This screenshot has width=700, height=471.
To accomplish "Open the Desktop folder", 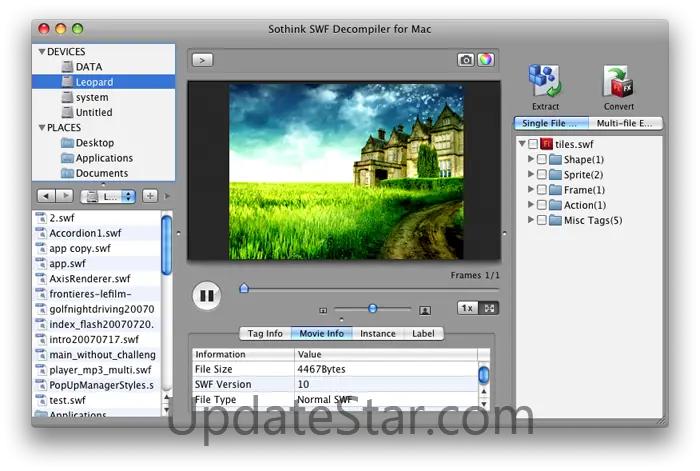I will tap(104, 143).
